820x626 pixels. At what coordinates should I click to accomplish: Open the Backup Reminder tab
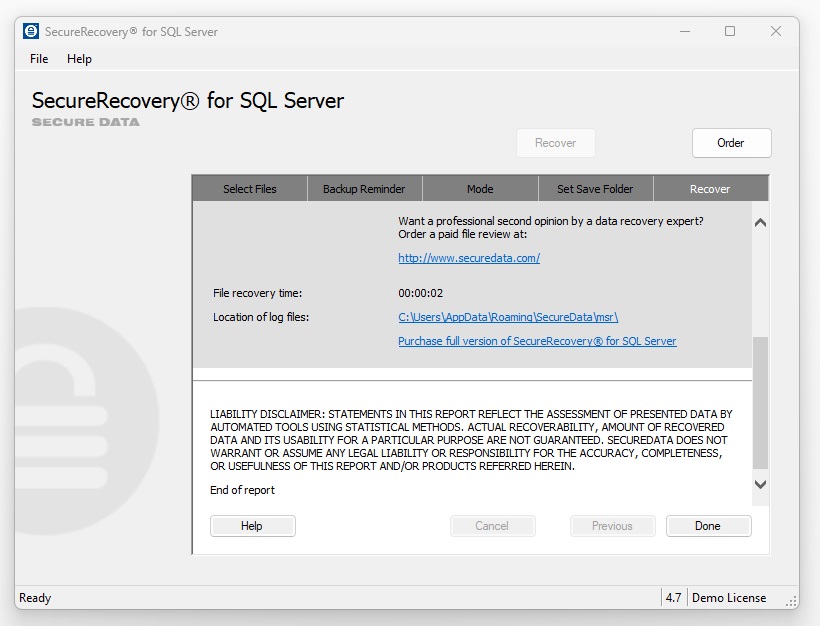click(364, 188)
